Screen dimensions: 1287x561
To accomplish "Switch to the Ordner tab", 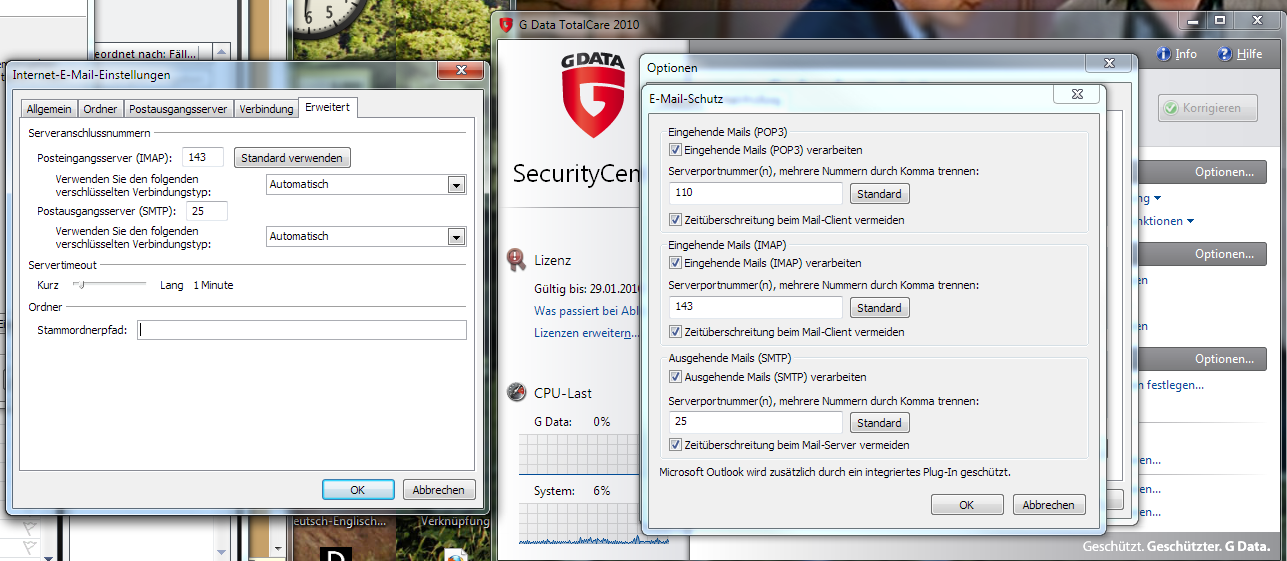I will (100, 109).
